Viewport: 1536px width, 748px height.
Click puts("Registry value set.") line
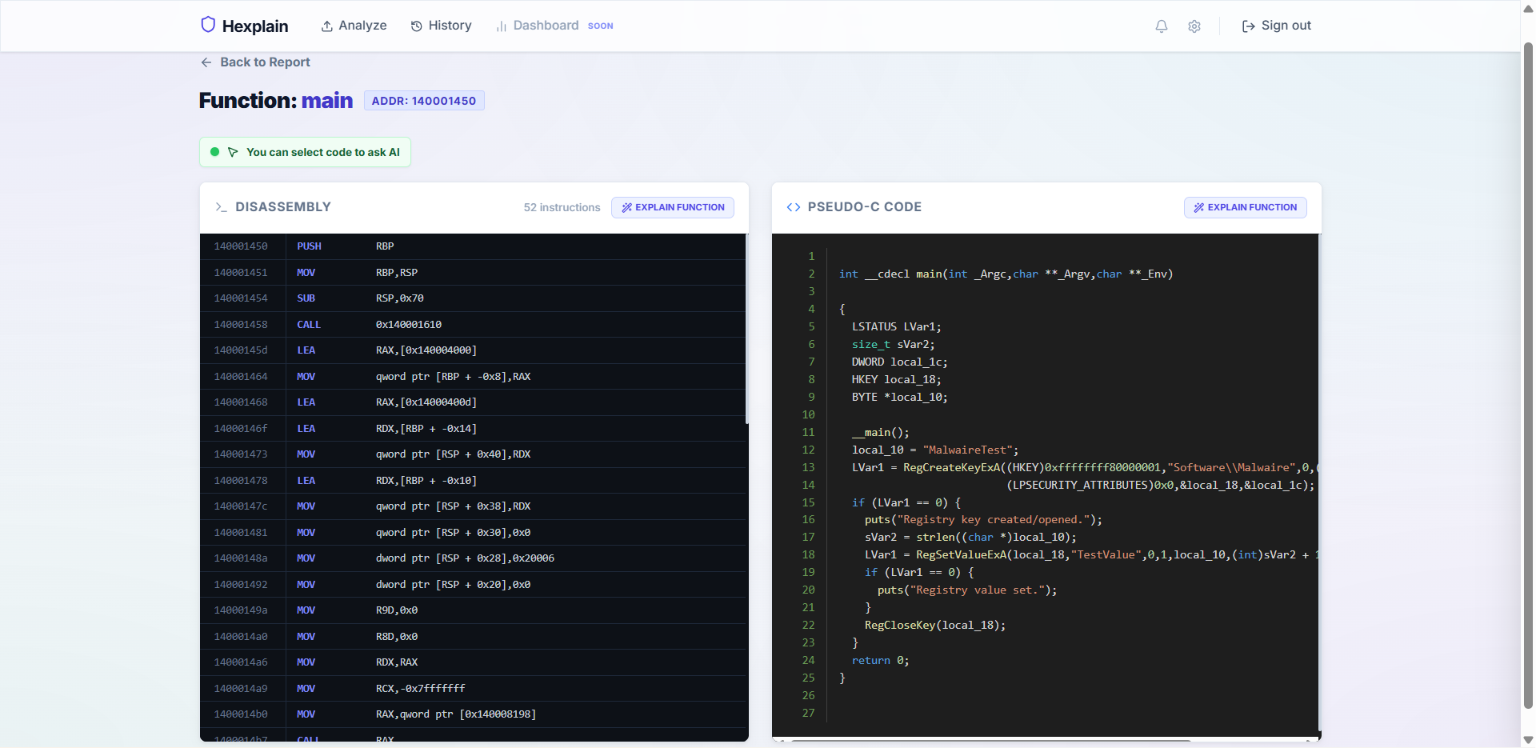pos(967,590)
